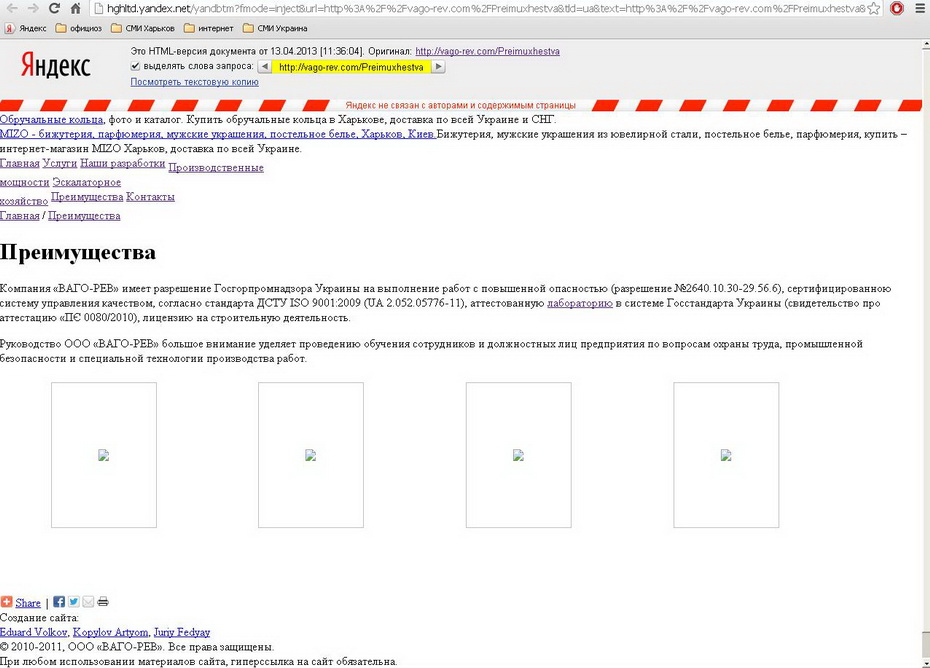Expand the 'офицноз' bookmarks folder

pyautogui.click(x=78, y=28)
